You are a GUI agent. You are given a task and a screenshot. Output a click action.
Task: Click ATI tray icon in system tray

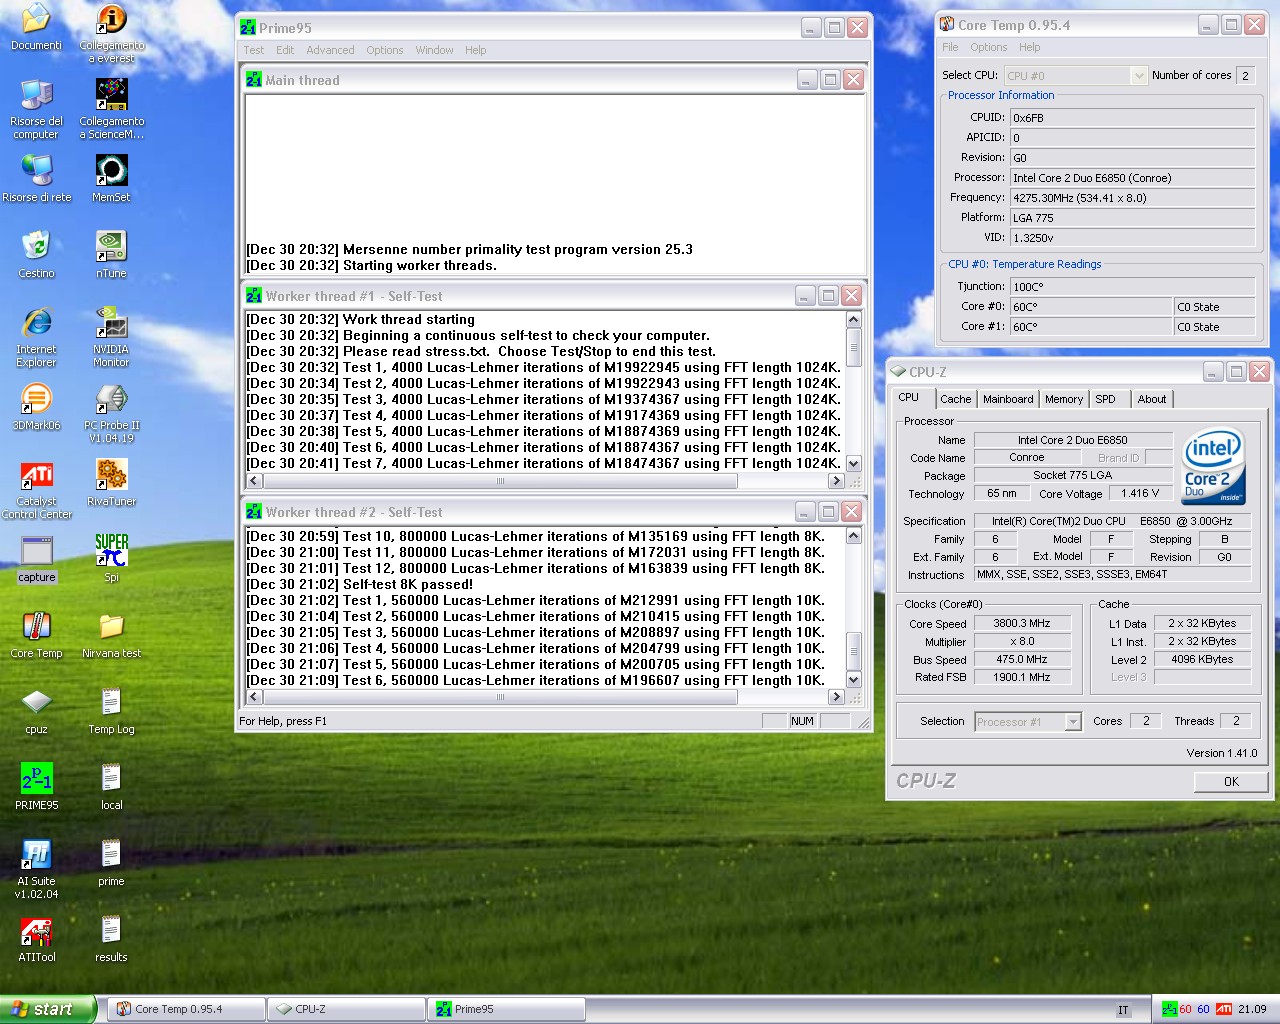(x=1224, y=1009)
